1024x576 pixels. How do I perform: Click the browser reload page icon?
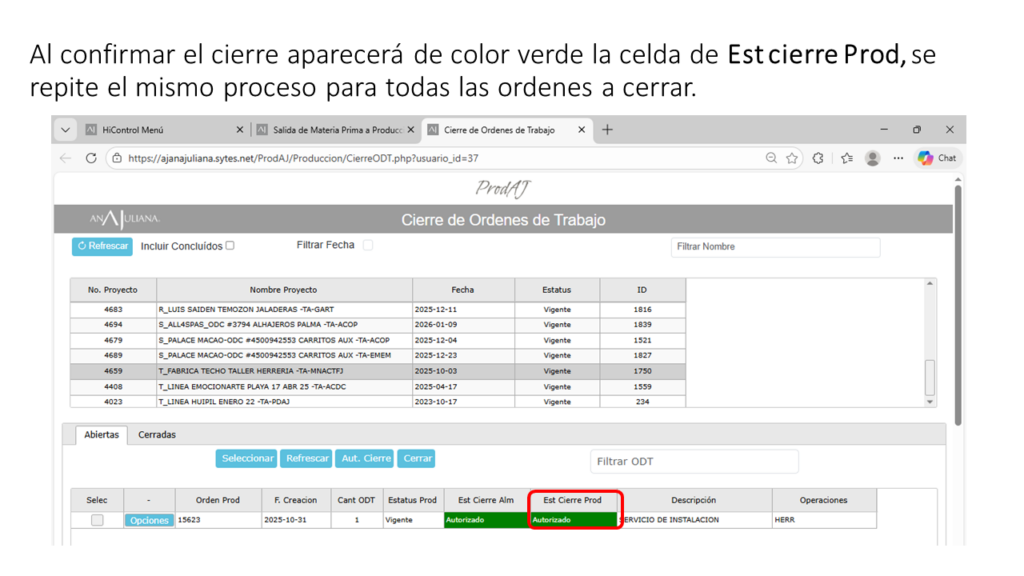pyautogui.click(x=91, y=158)
